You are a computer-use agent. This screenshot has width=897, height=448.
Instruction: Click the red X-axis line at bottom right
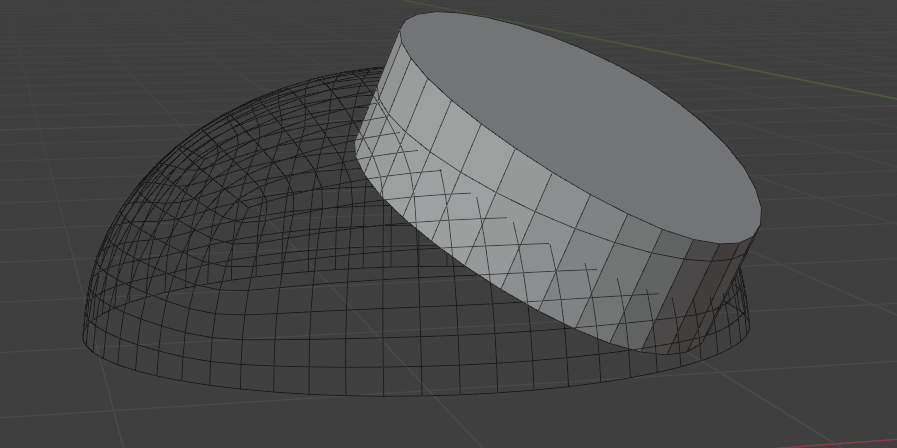tap(860, 441)
